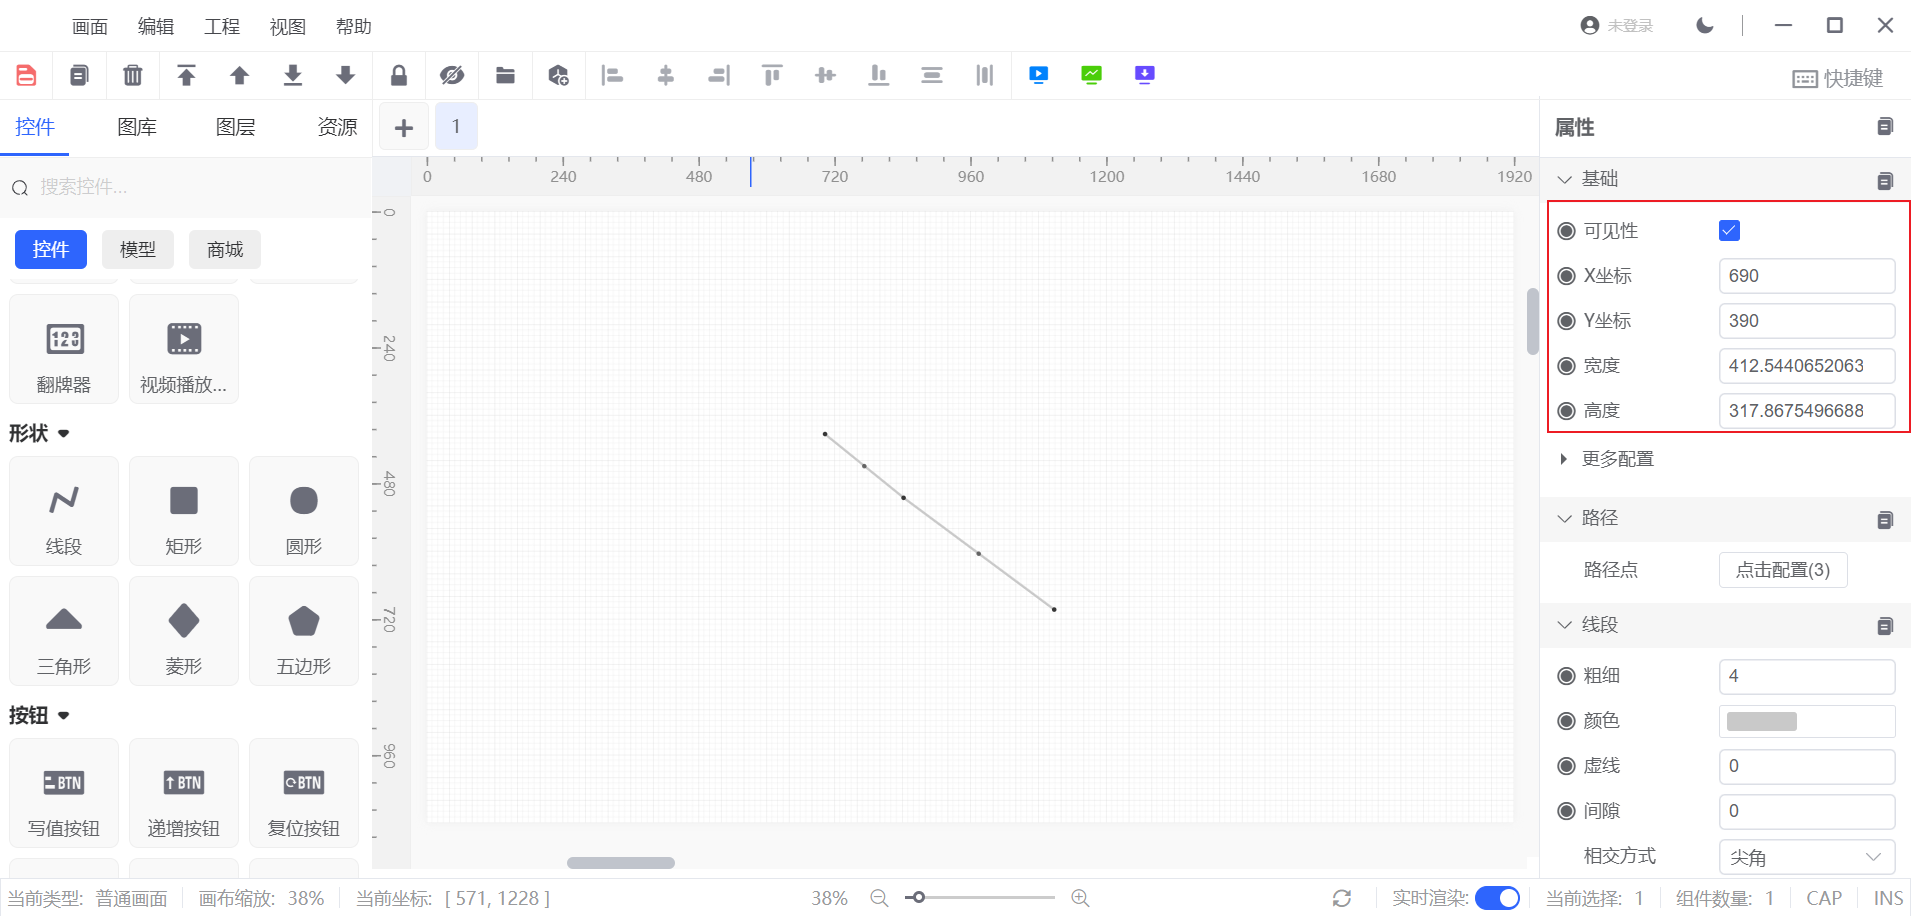Add the 翻牌器 flip counter widget
The height and width of the screenshot is (916, 1911).
64,349
